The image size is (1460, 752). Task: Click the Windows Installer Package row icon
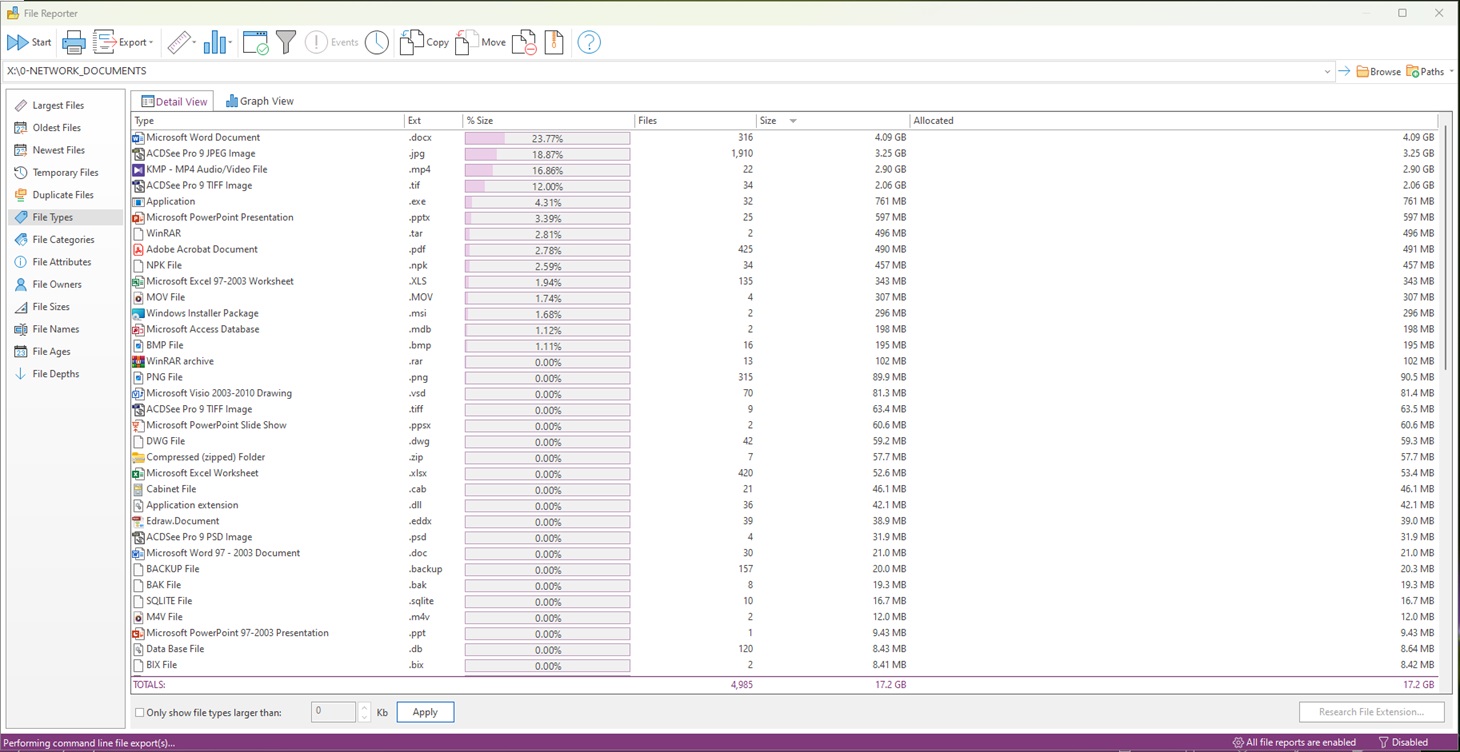tap(138, 313)
